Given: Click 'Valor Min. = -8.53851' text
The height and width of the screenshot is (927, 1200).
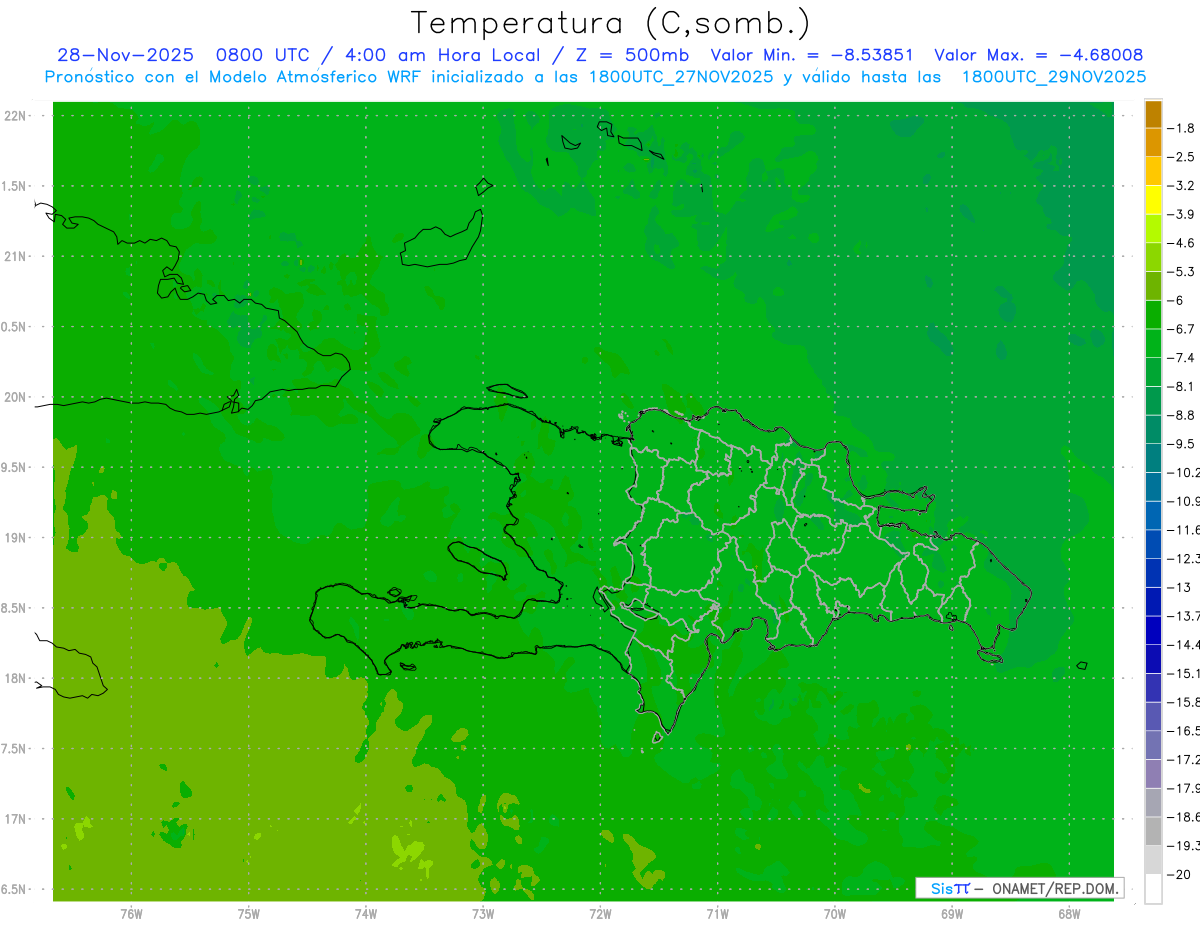Looking at the screenshot, I should 811,56.
